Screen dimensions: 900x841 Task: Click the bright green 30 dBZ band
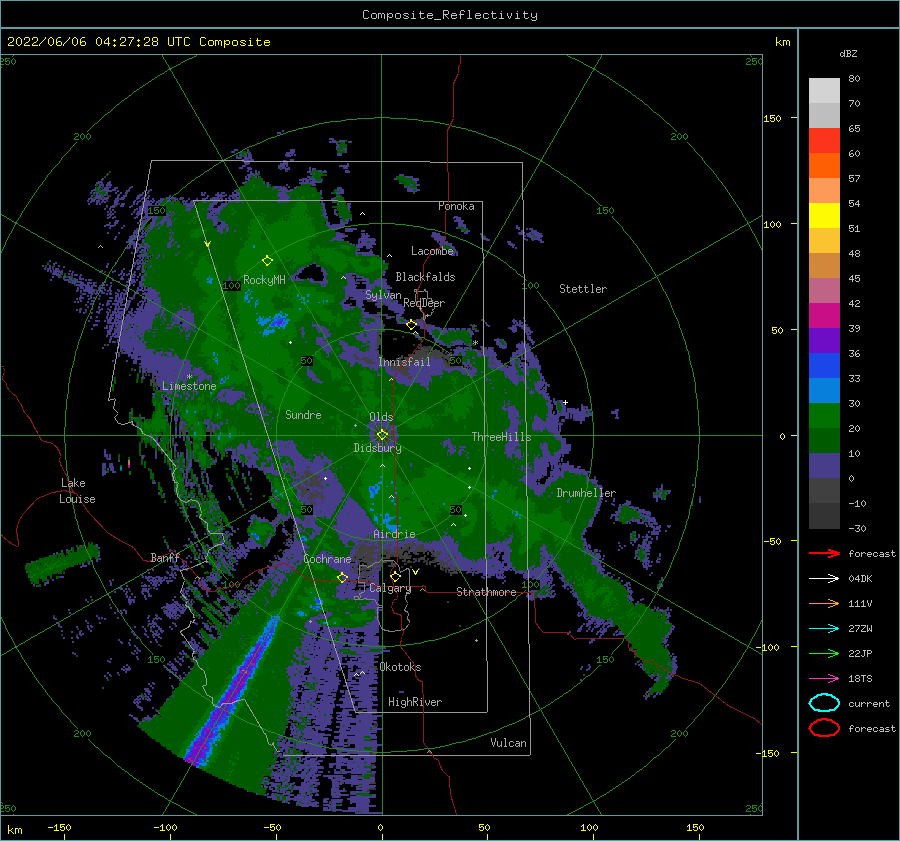[824, 415]
